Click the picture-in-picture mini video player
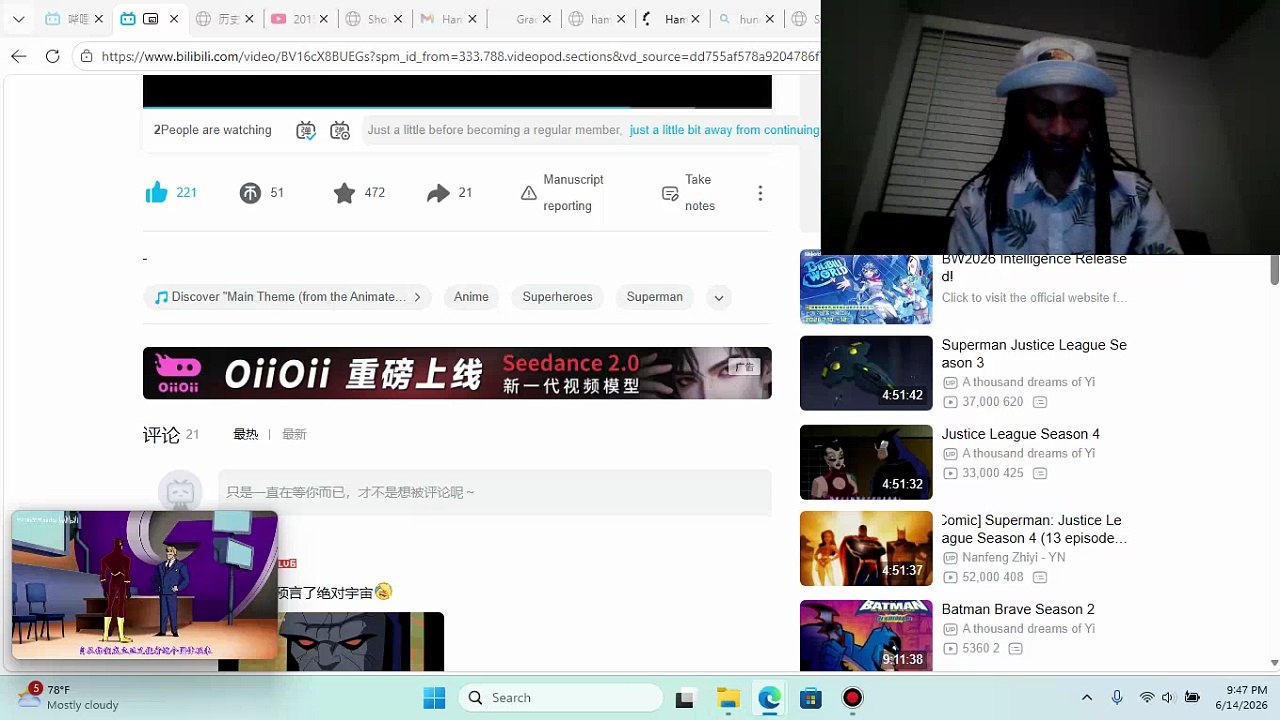Viewport: 1280px width, 720px height. click(144, 585)
